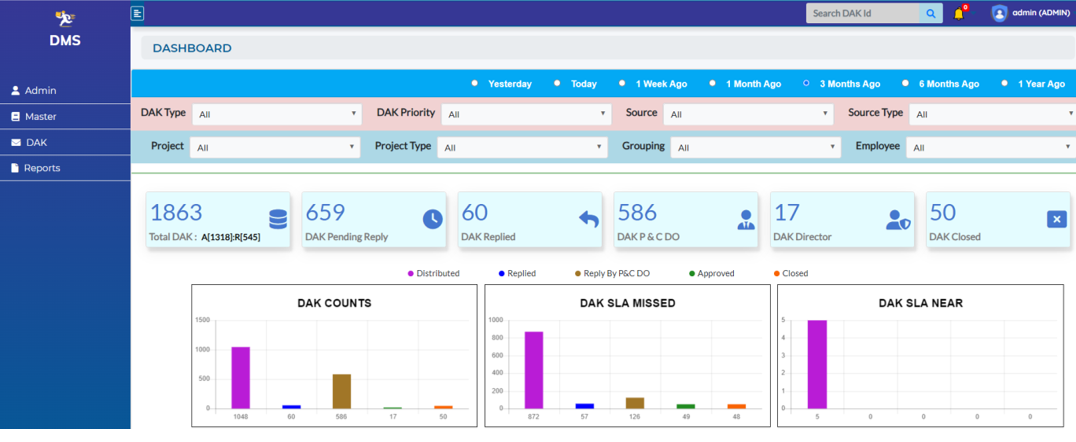Select the 1 Week Ago radio option
The height and width of the screenshot is (442, 1076).
[x=622, y=84]
